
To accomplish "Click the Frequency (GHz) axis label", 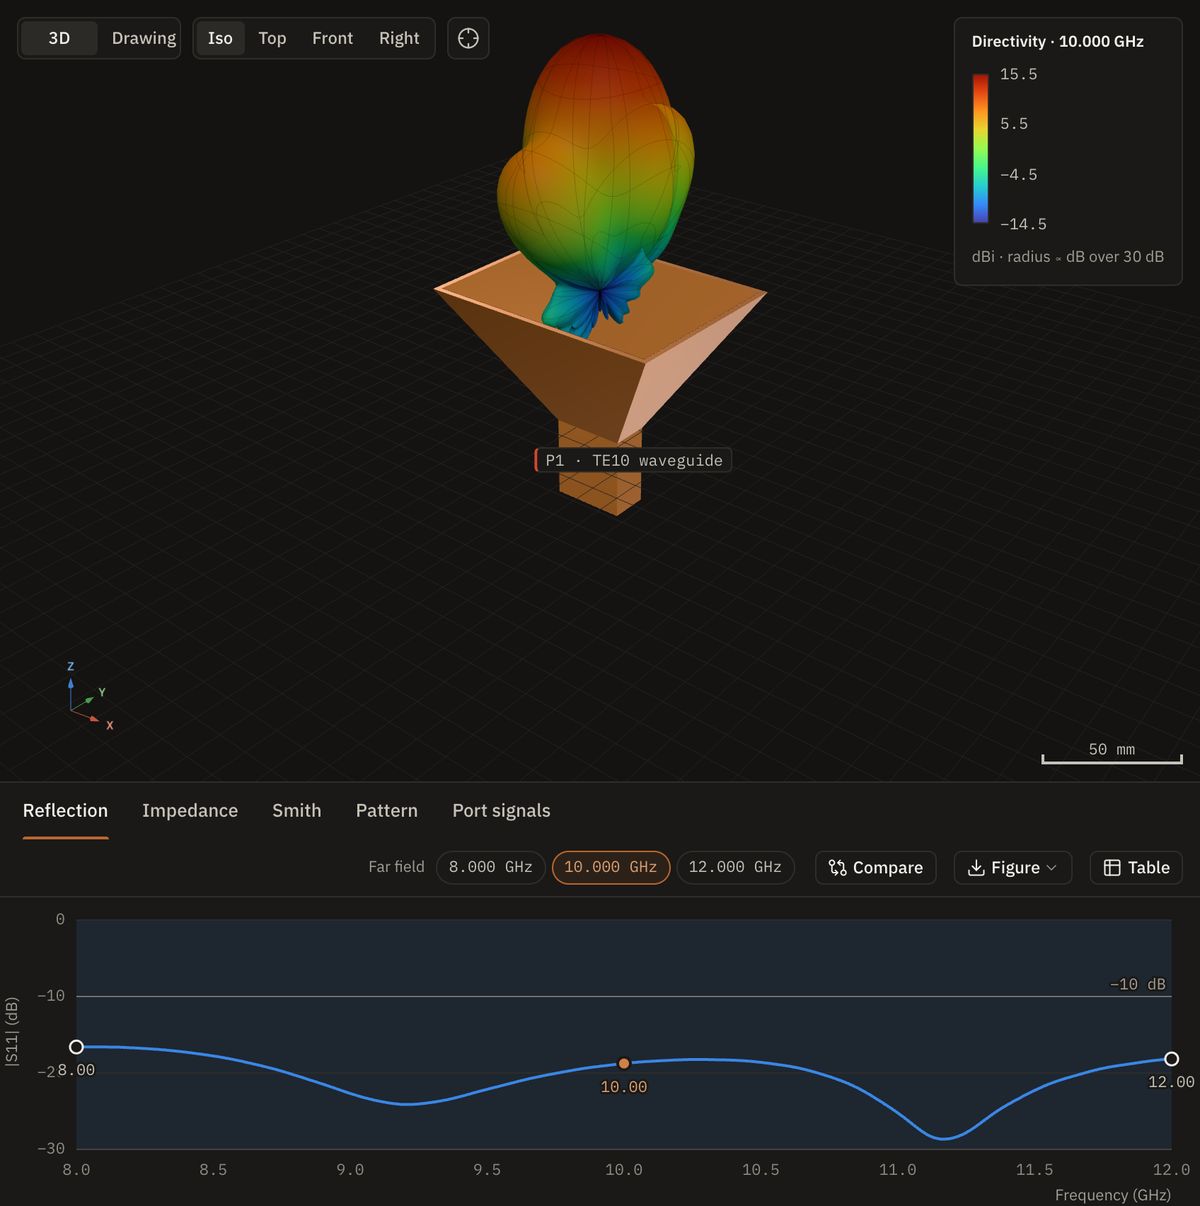I will (x=1113, y=1195).
